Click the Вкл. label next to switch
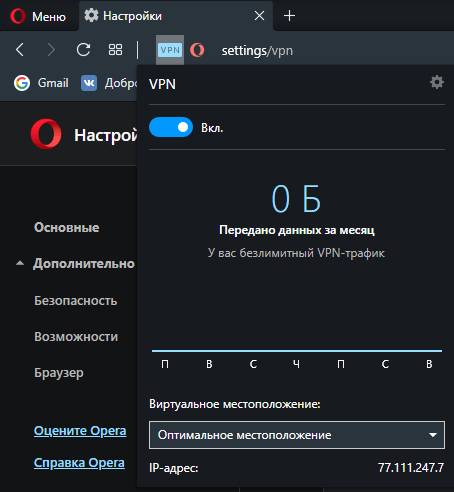The width and height of the screenshot is (454, 492). tap(212, 128)
